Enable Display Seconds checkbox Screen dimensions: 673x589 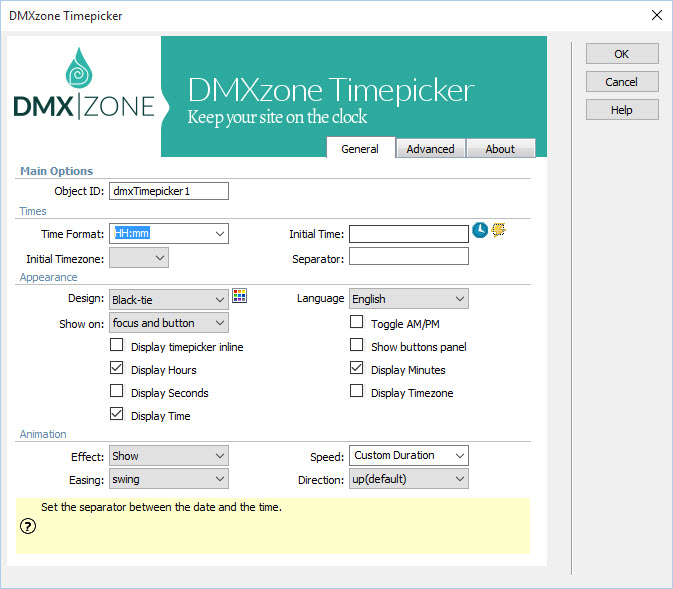pyautogui.click(x=117, y=391)
